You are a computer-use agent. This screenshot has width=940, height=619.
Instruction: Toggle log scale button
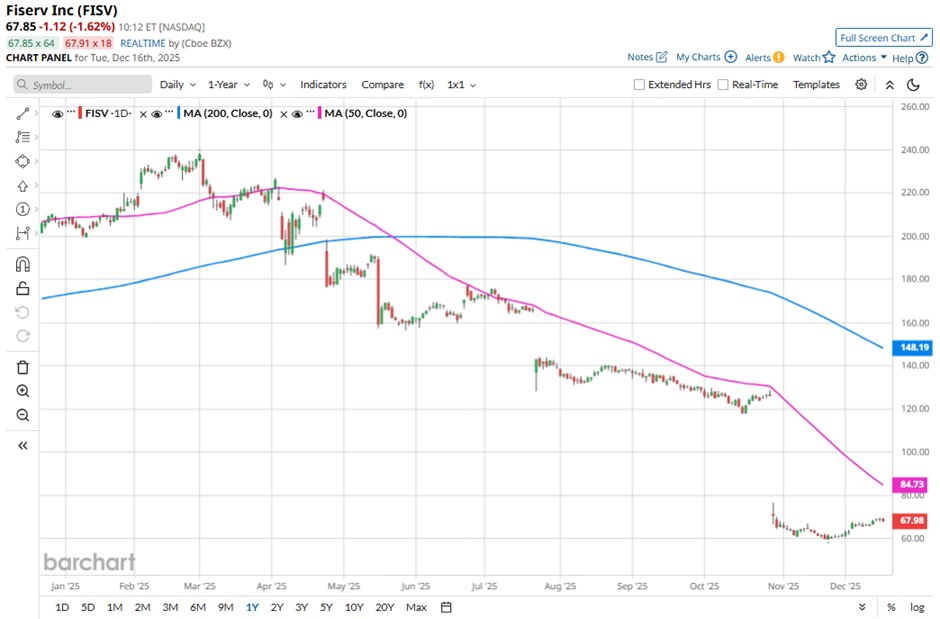click(x=917, y=608)
